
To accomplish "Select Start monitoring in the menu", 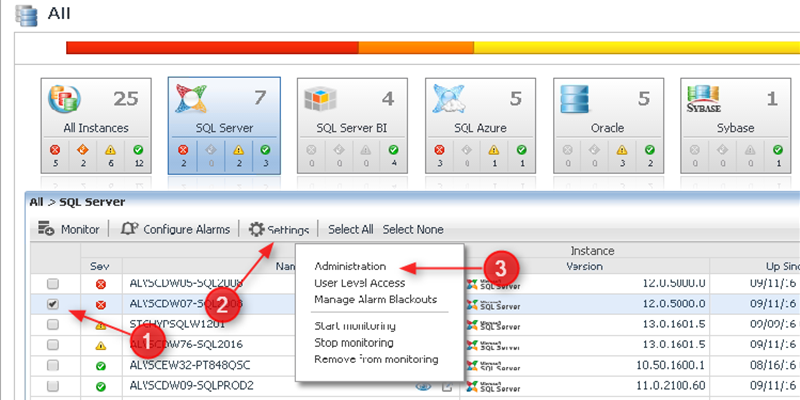I will pos(355,326).
